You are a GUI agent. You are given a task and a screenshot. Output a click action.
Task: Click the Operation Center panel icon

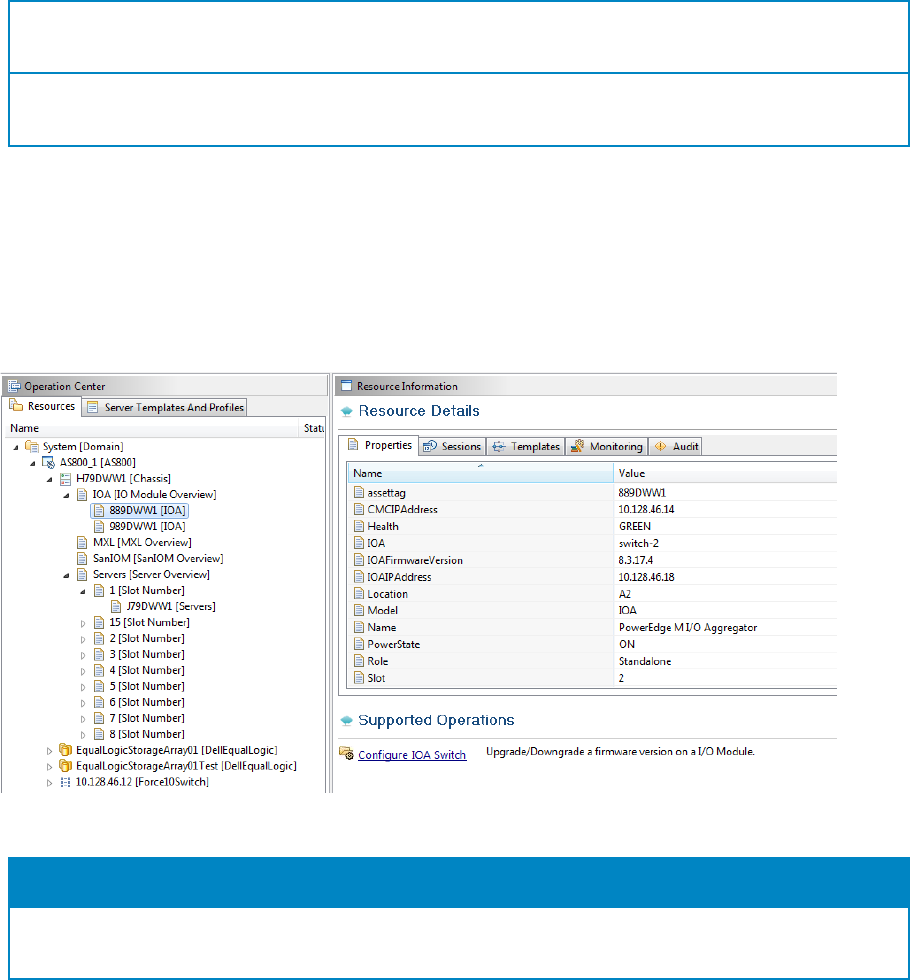coord(14,386)
